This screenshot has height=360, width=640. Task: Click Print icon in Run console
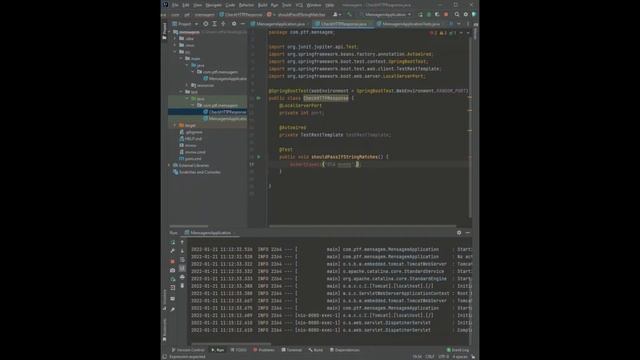pyautogui.click(x=182, y=277)
